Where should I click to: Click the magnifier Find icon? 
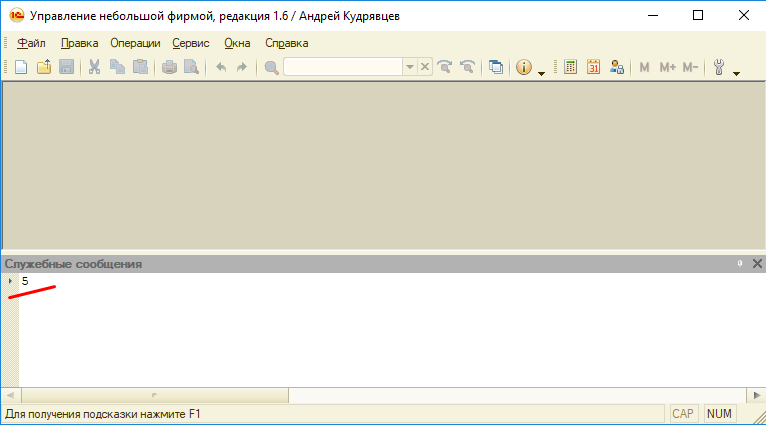pyautogui.click(x=271, y=67)
